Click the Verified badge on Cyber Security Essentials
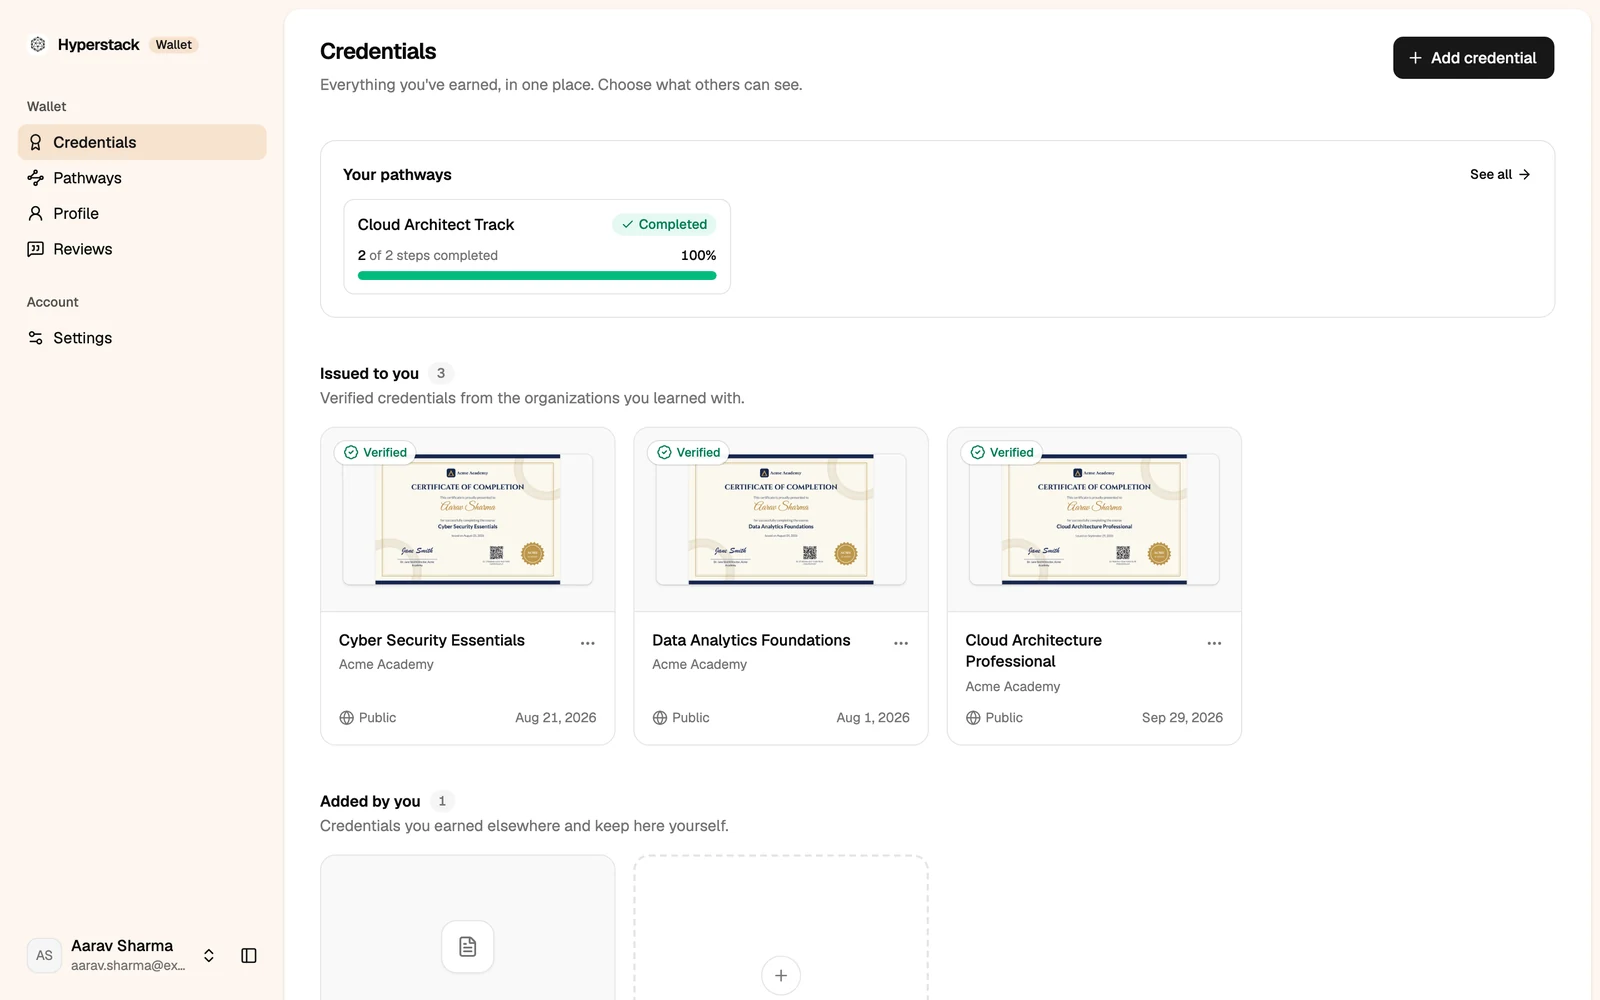This screenshot has width=1600, height=1000. (375, 452)
